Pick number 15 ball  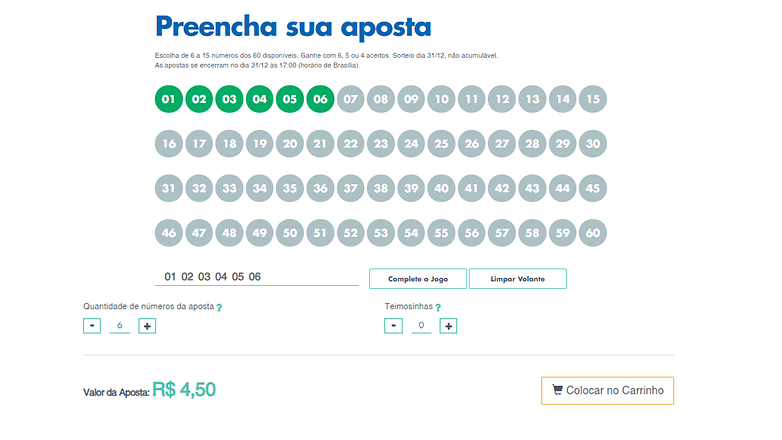tap(593, 99)
